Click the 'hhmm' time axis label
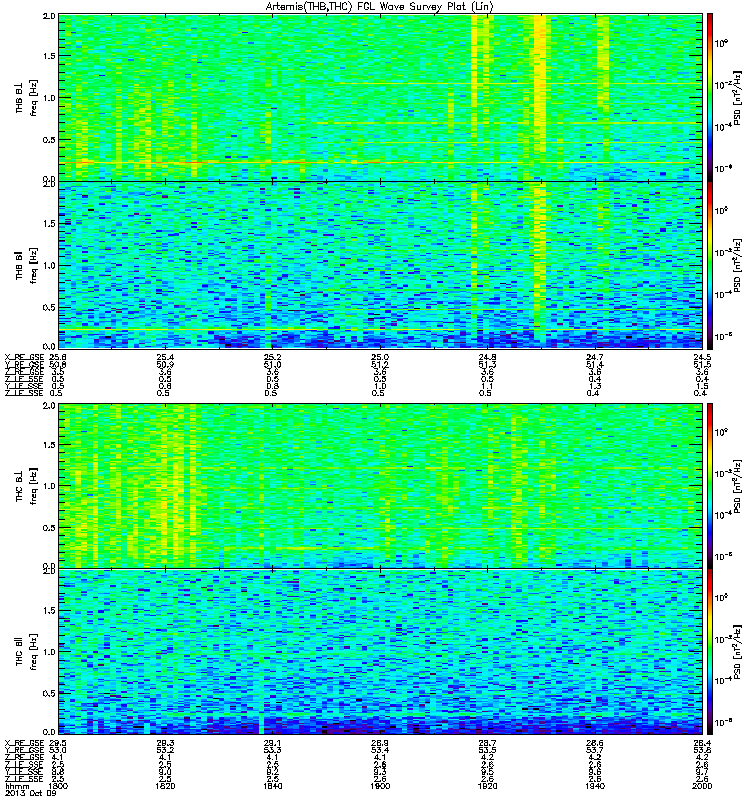Screen dimensions: 750x800 coord(15,786)
